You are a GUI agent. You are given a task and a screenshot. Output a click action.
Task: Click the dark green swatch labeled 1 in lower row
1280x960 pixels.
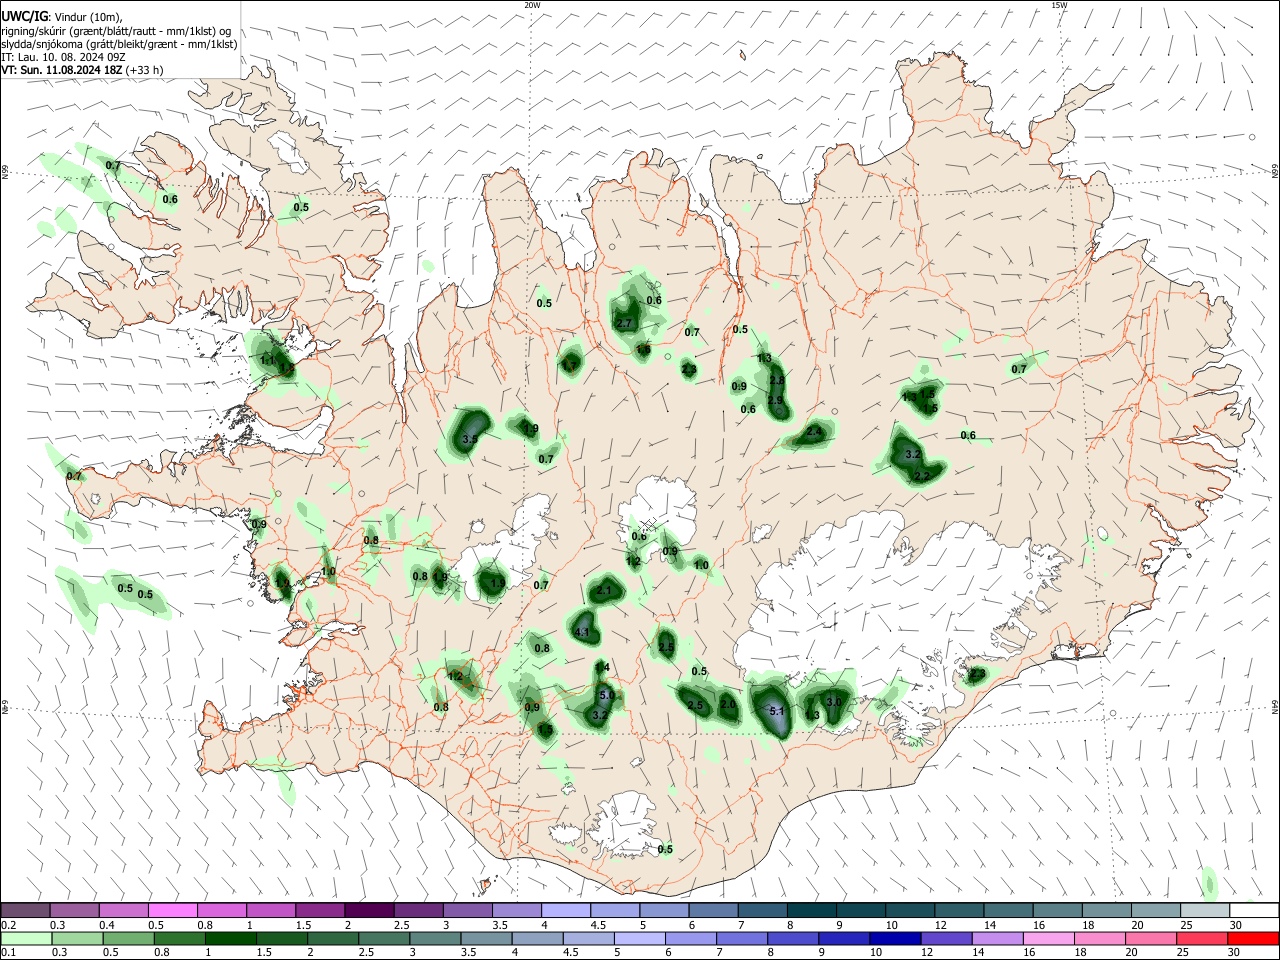point(230,938)
